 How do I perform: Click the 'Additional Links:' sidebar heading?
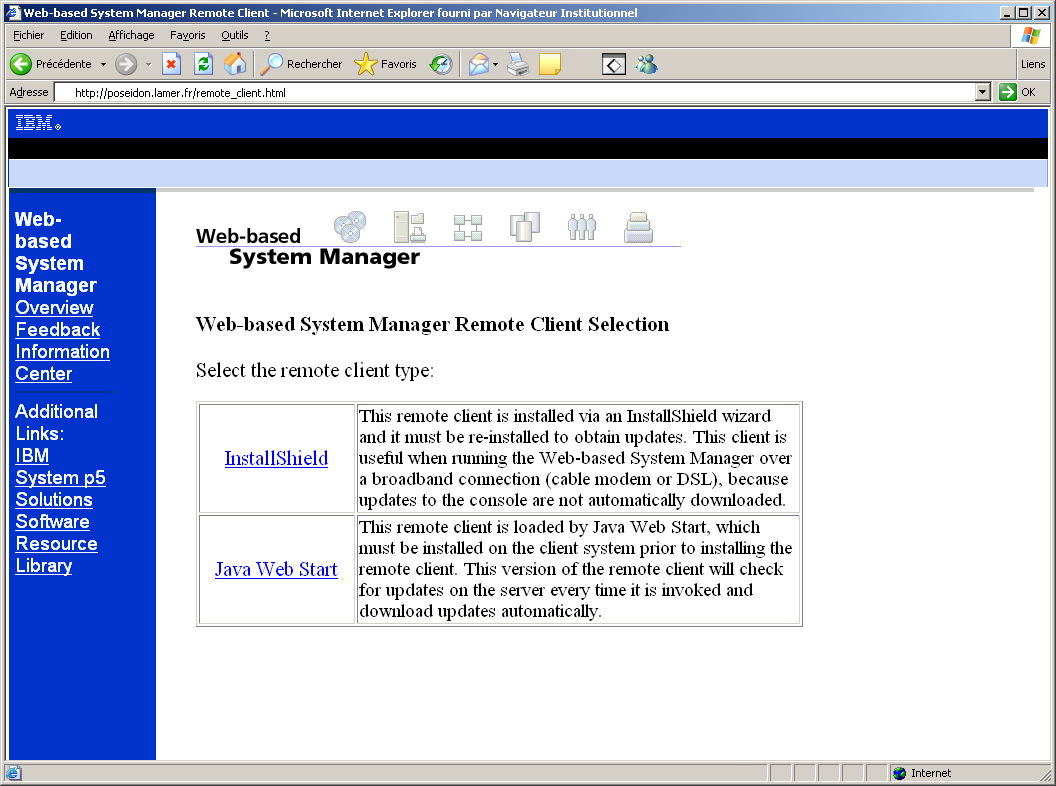point(57,422)
